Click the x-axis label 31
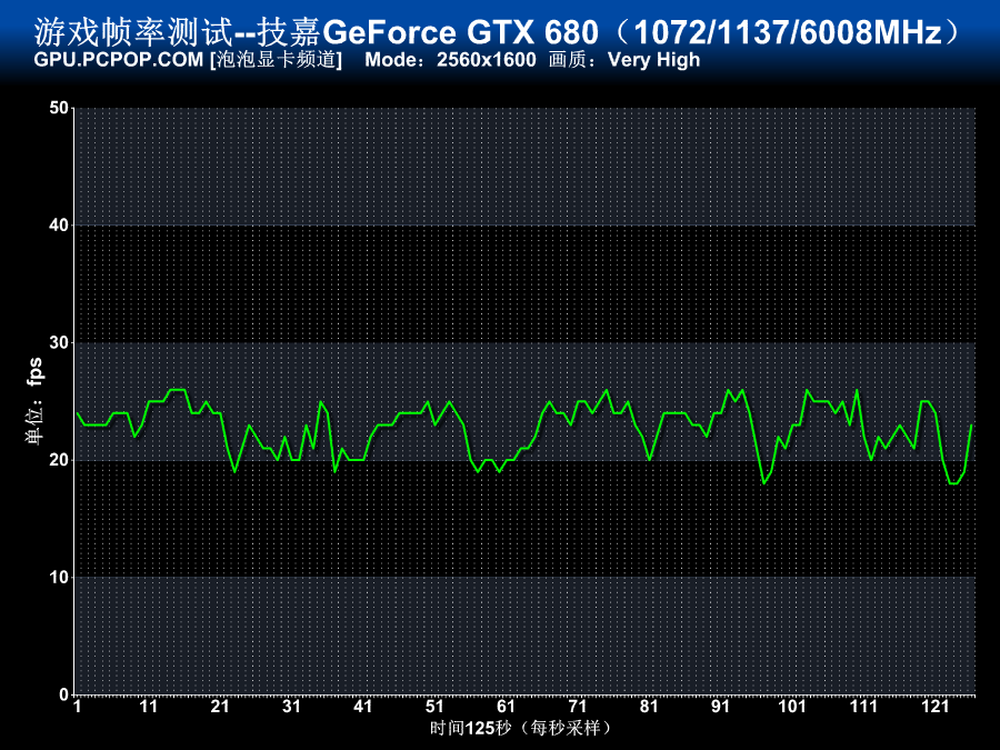The width and height of the screenshot is (1000, 750). [x=291, y=707]
